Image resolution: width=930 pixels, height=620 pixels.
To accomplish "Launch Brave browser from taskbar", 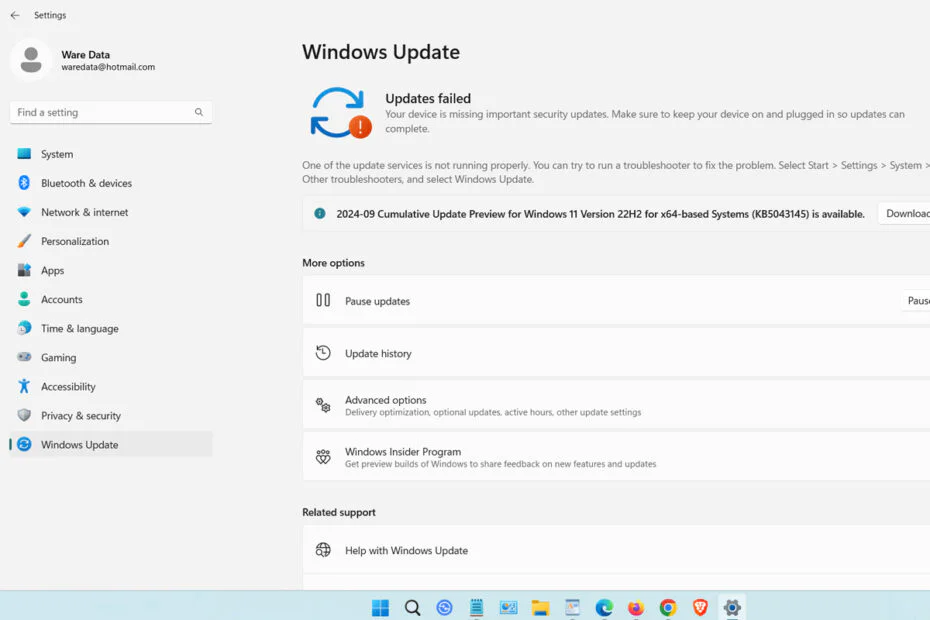I will point(700,608).
